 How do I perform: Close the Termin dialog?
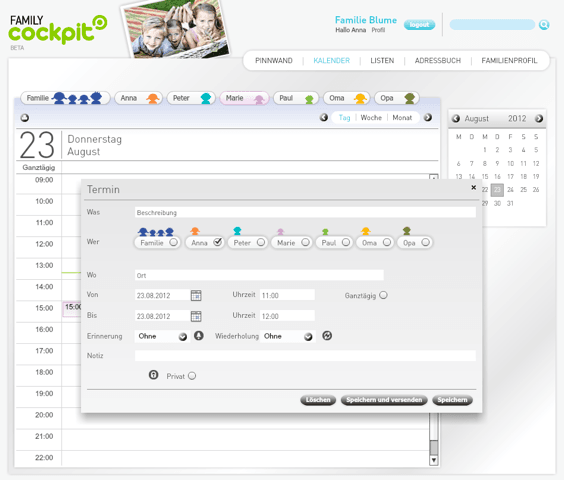[x=474, y=187]
